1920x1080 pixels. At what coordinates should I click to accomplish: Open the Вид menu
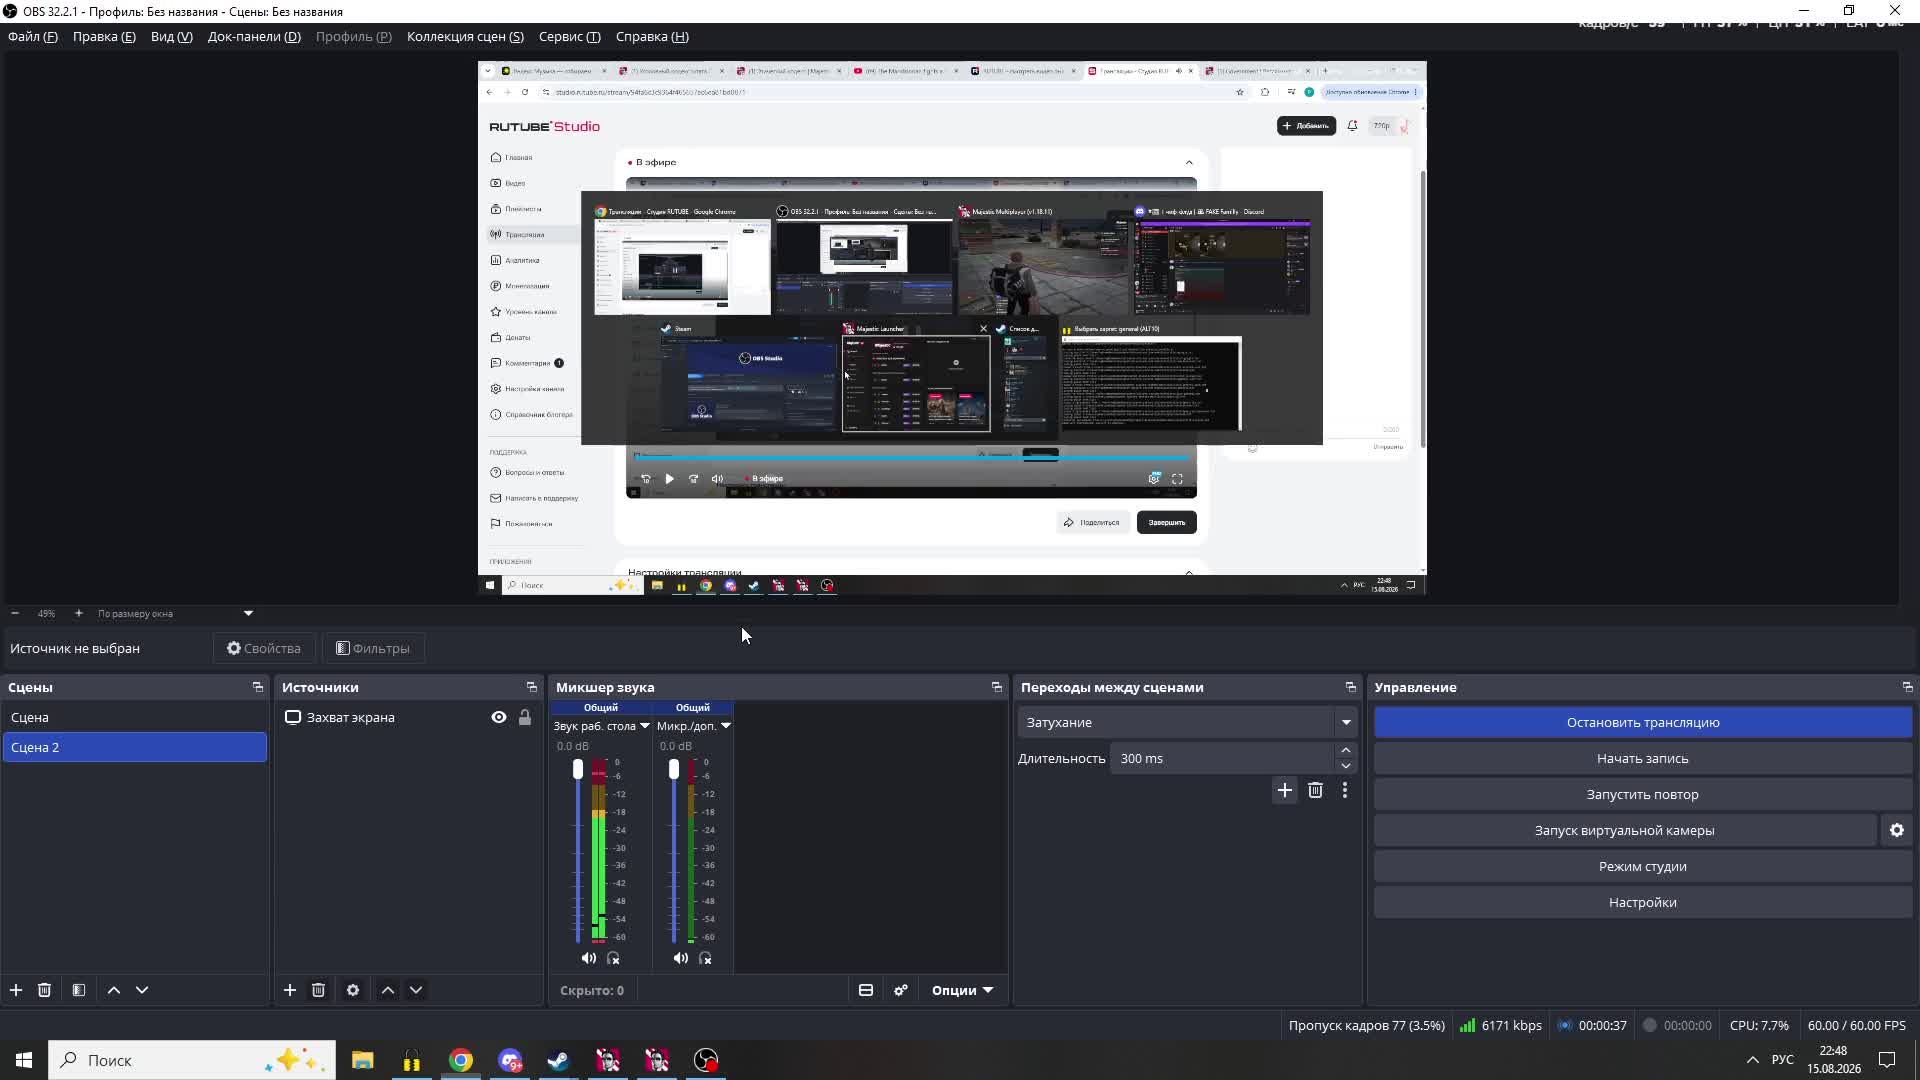171,37
